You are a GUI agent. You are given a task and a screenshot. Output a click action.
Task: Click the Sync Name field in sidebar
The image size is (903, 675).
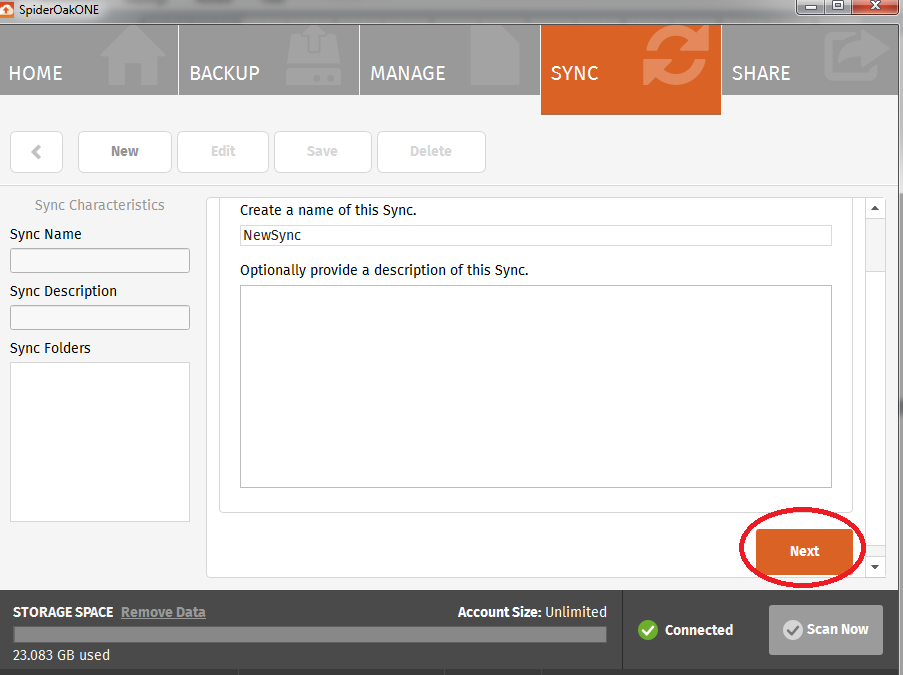pos(100,260)
